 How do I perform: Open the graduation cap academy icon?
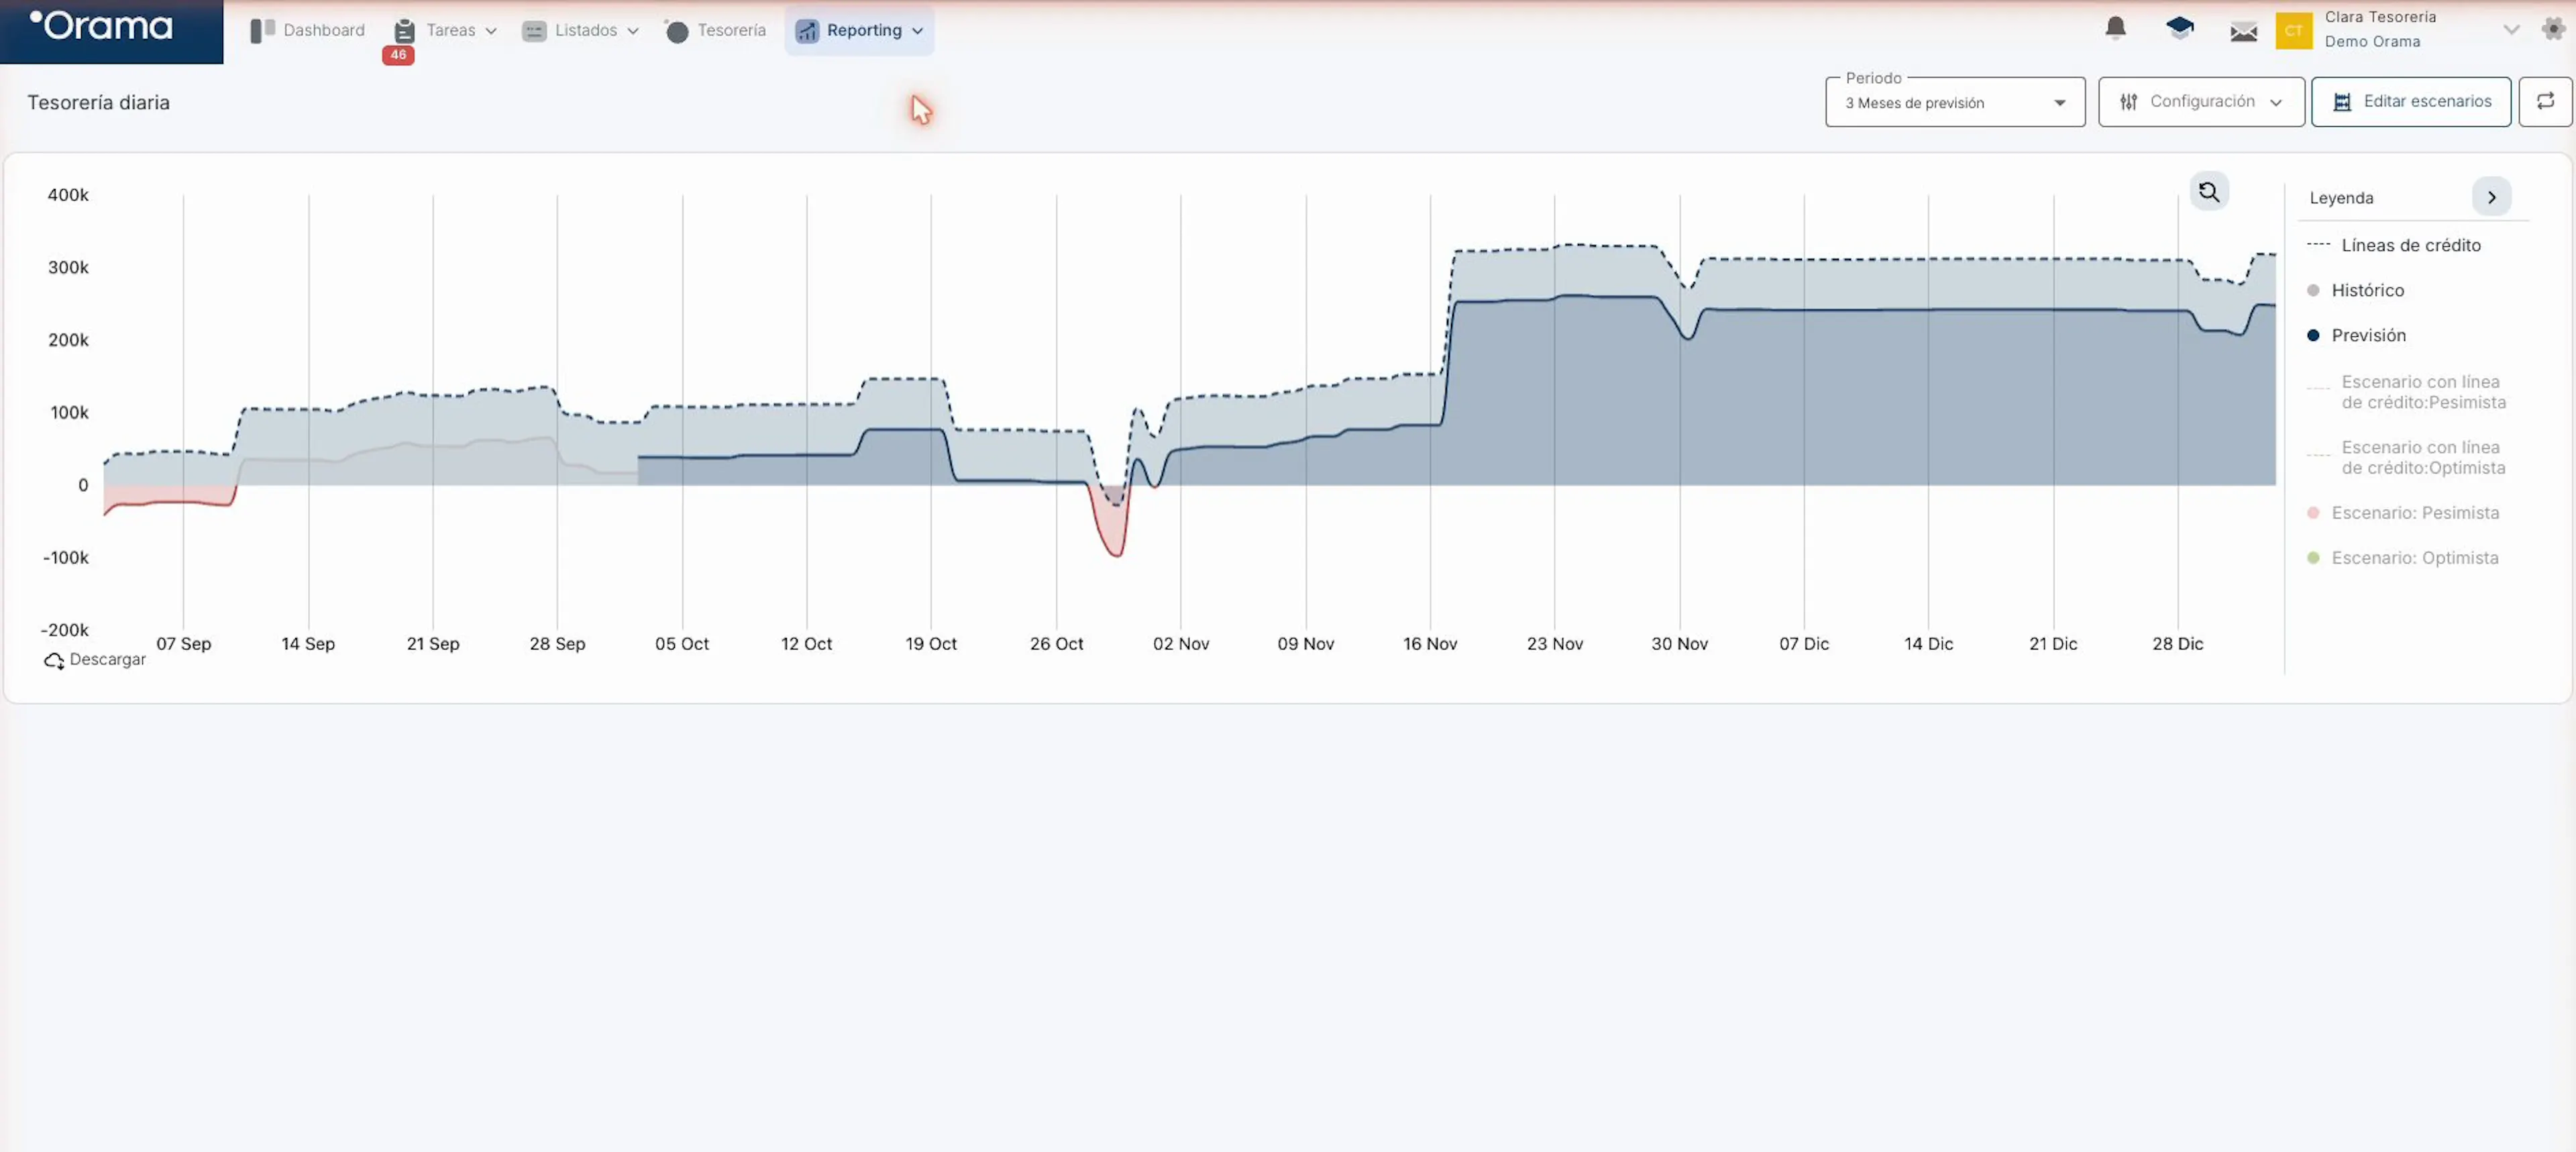[2179, 28]
